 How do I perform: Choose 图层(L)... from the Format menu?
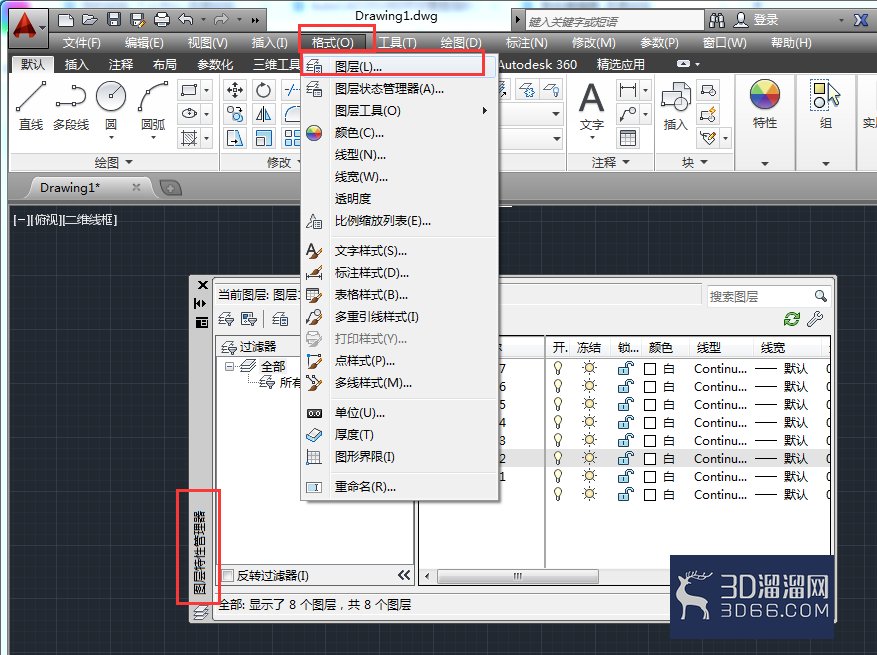point(399,67)
